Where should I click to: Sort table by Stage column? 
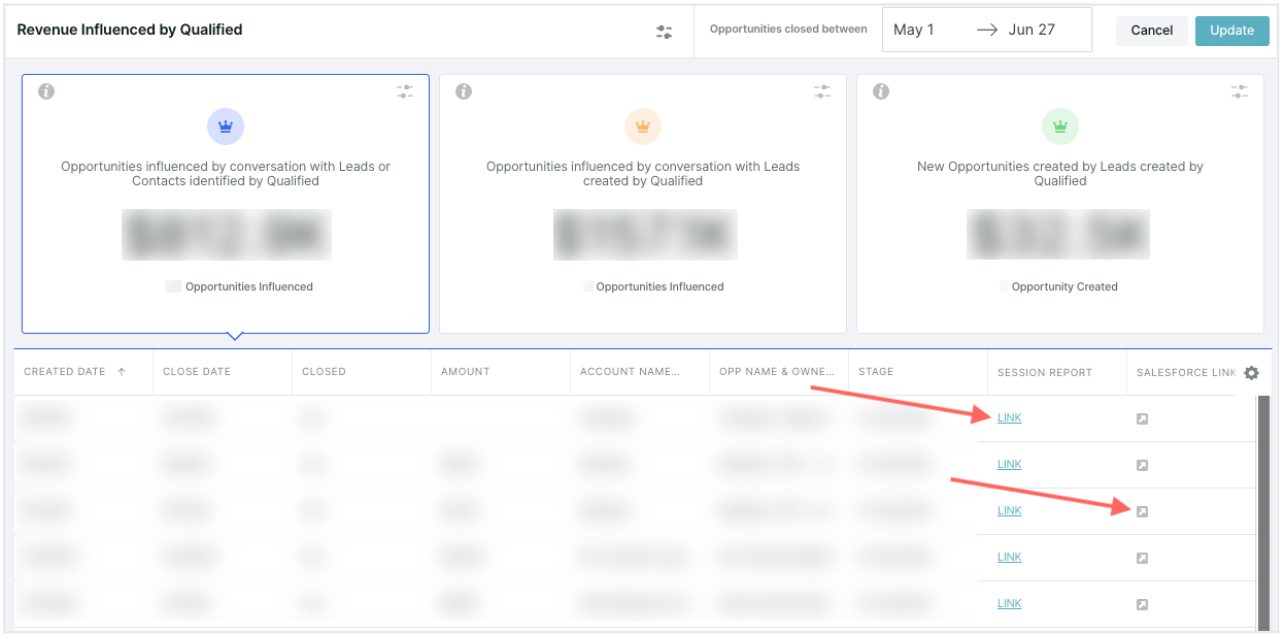pos(876,372)
